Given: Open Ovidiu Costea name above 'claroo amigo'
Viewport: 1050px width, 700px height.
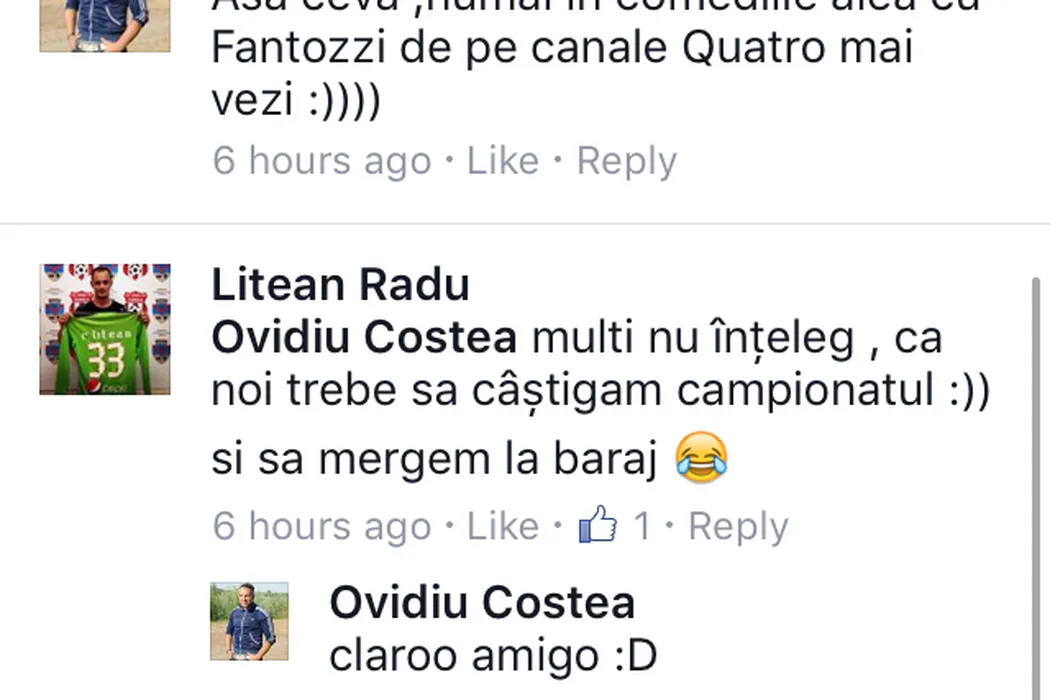Looking at the screenshot, I should point(481,602).
